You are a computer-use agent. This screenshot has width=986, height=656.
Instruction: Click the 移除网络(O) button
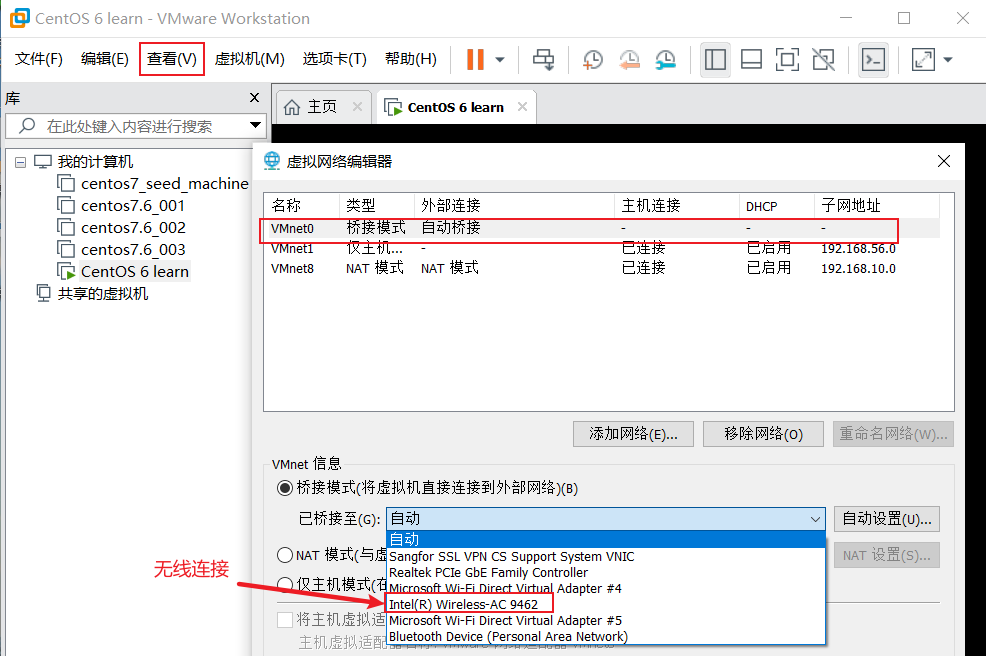(763, 434)
